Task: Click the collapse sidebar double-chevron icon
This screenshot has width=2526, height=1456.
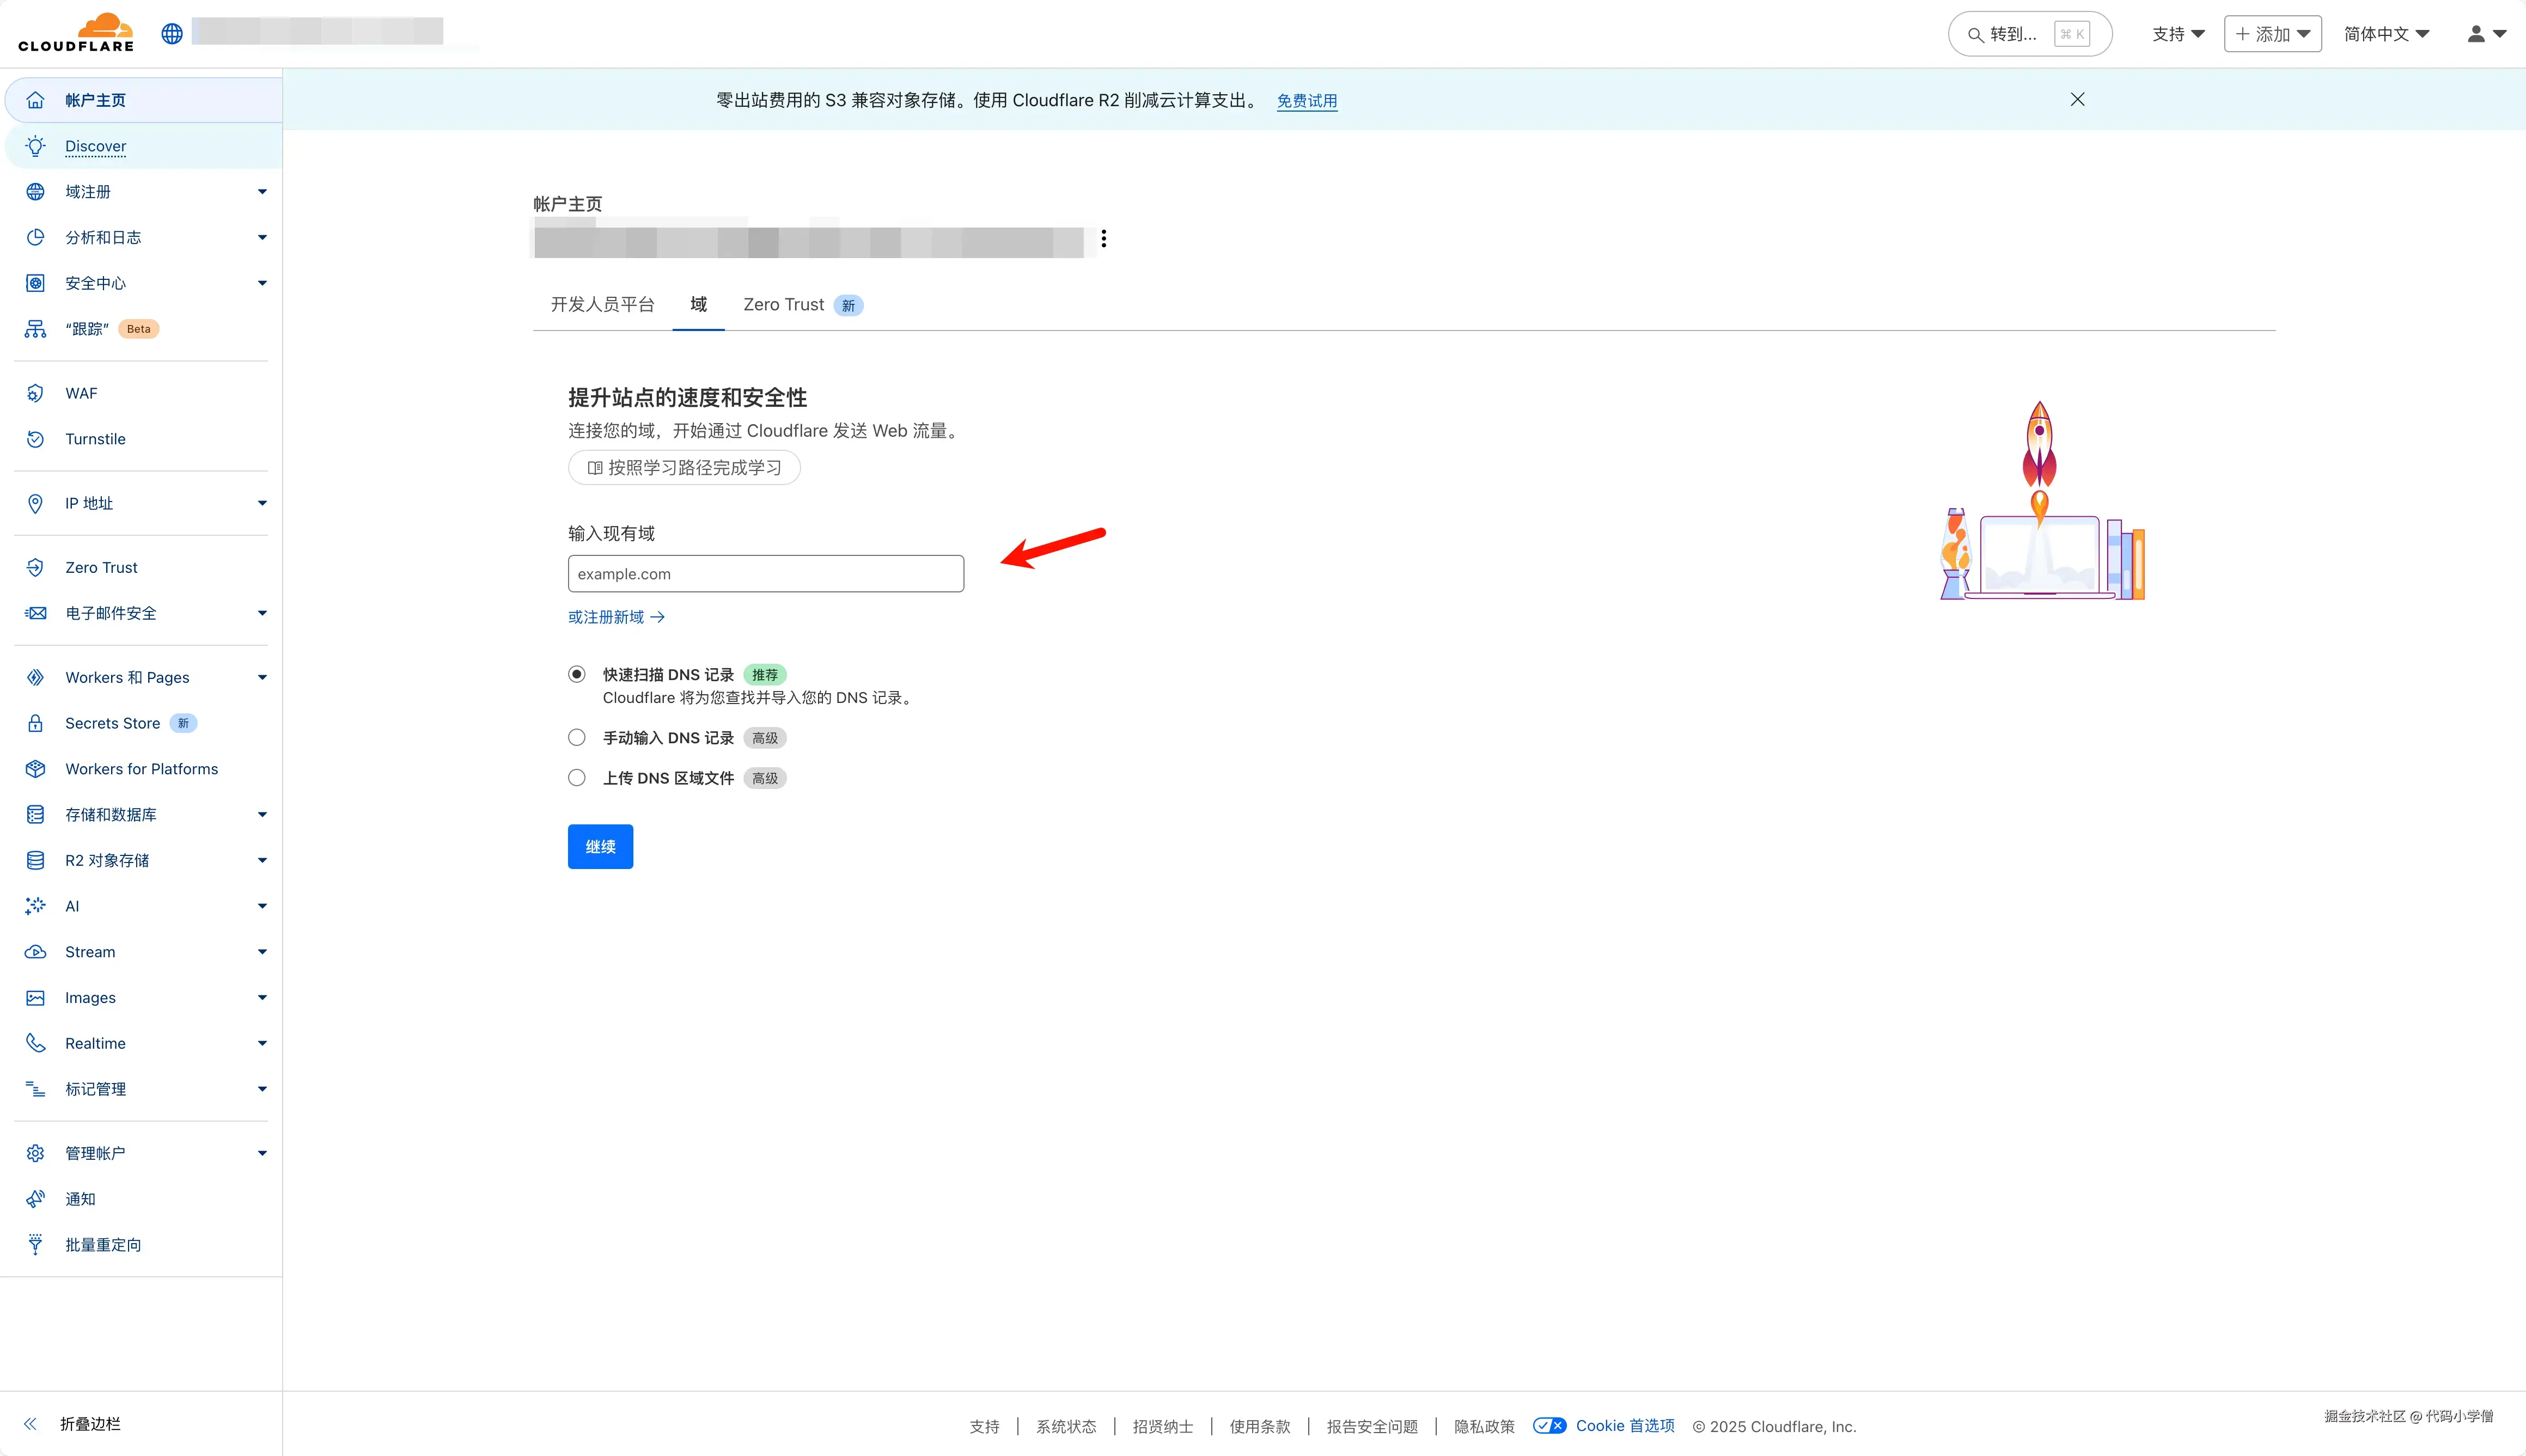Action: tap(30, 1424)
